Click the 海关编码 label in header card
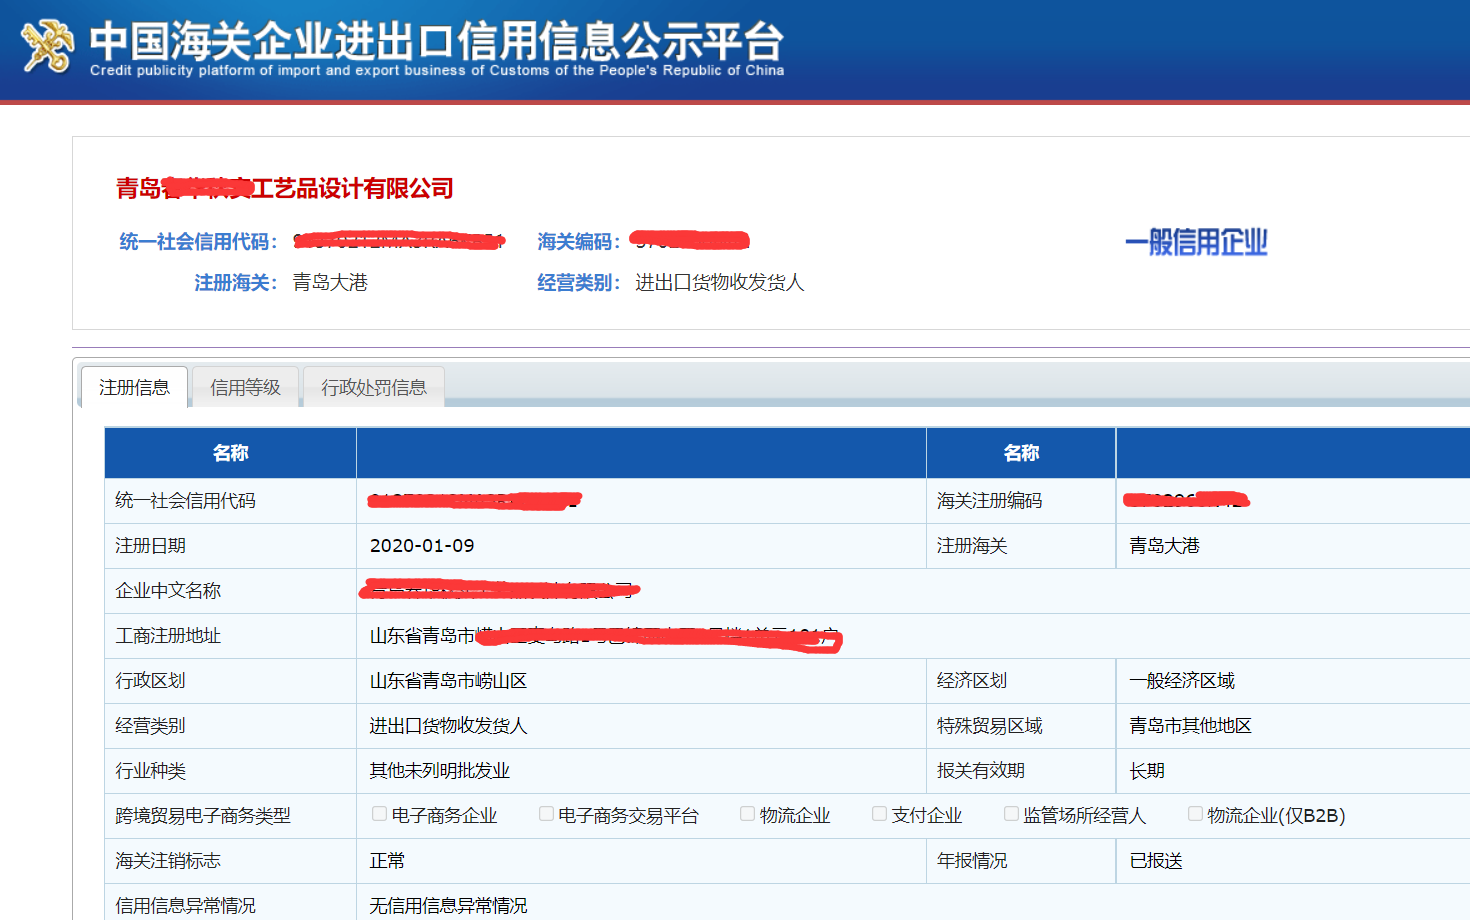 pyautogui.click(x=578, y=241)
